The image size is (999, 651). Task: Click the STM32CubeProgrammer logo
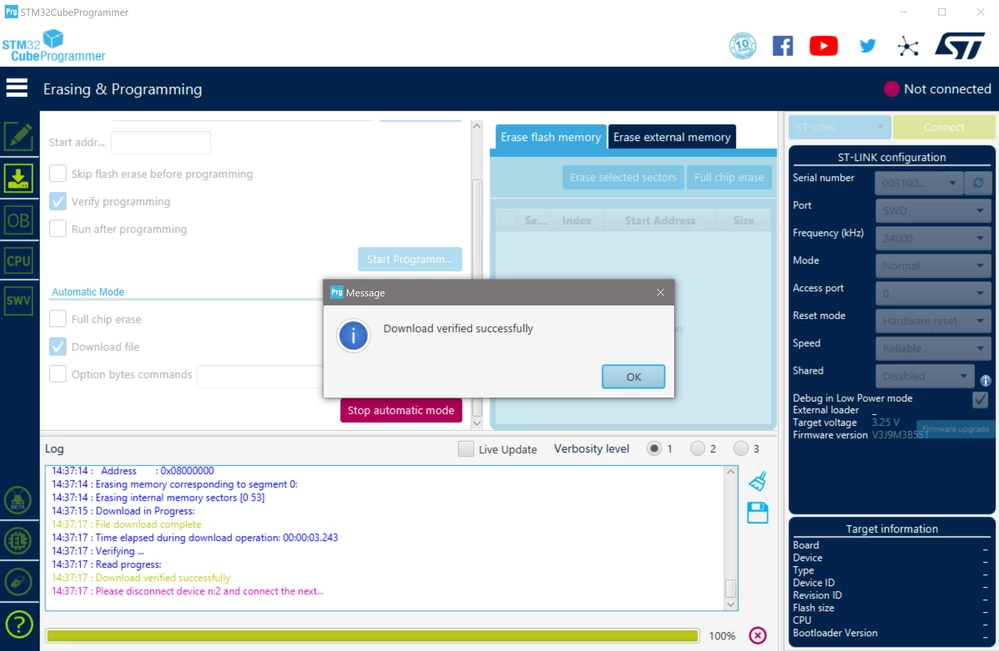coord(54,46)
